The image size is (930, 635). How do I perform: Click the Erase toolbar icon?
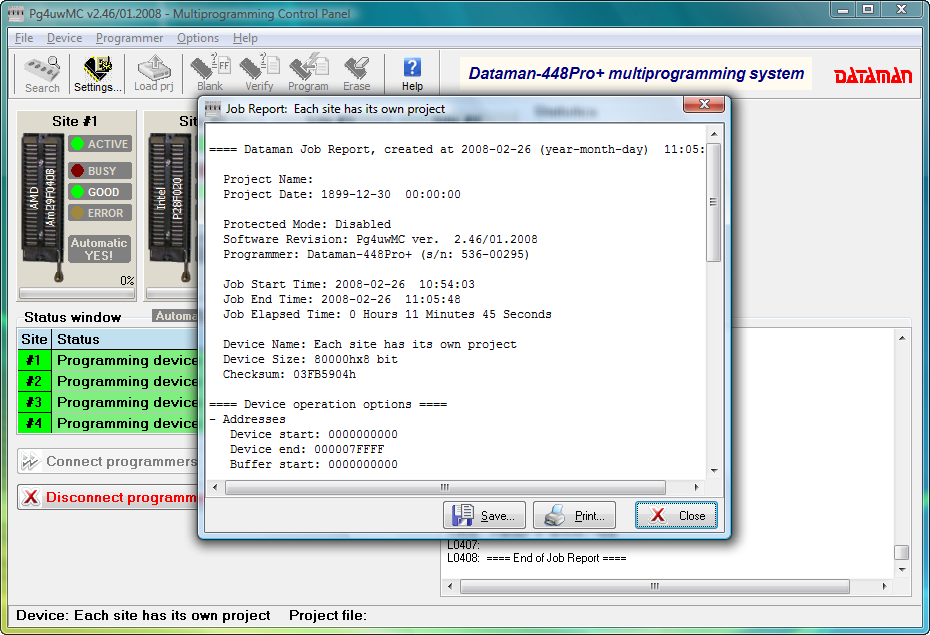[x=356, y=74]
